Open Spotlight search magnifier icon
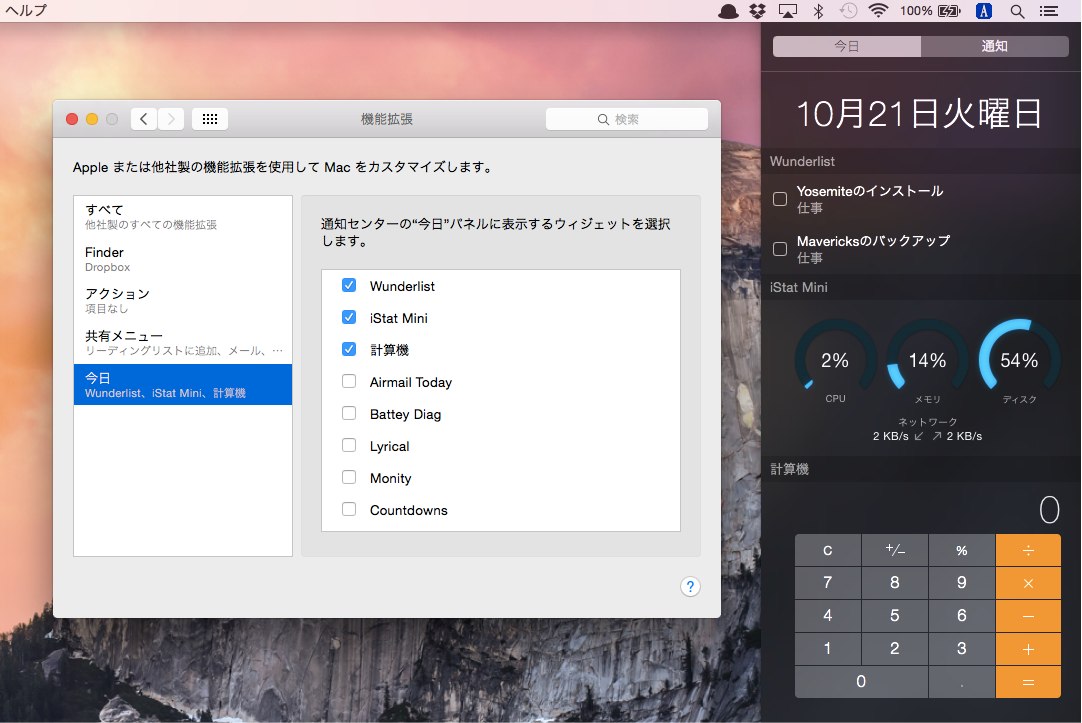This screenshot has height=723, width=1082. [x=1017, y=11]
